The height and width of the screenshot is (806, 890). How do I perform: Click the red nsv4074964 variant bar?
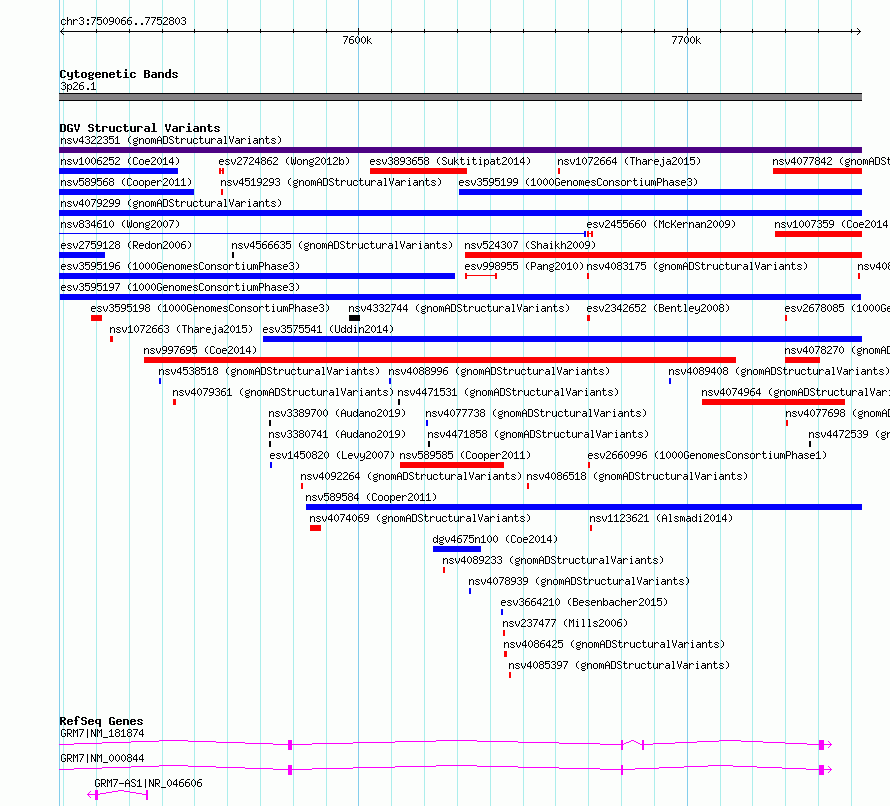point(773,402)
